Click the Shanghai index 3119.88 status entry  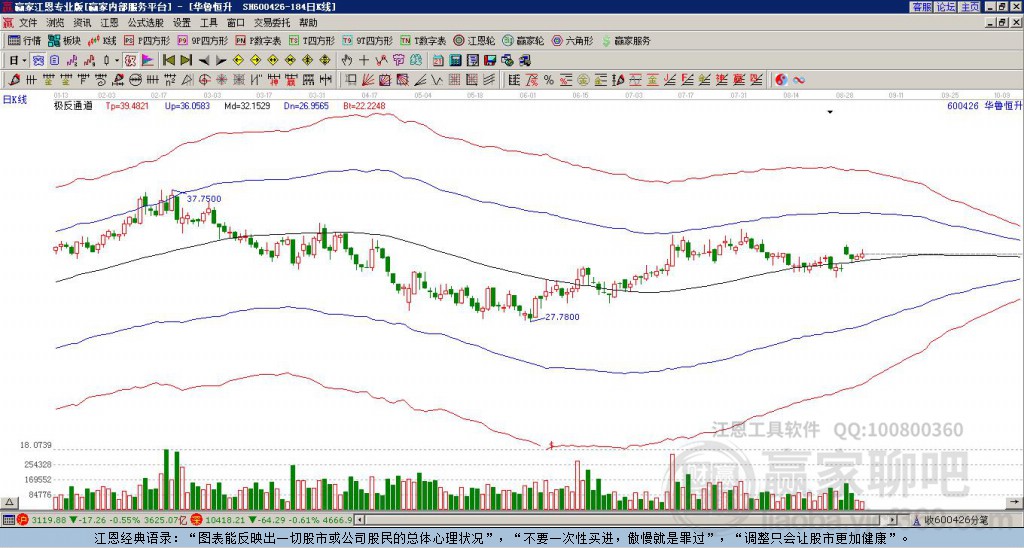click(100, 520)
